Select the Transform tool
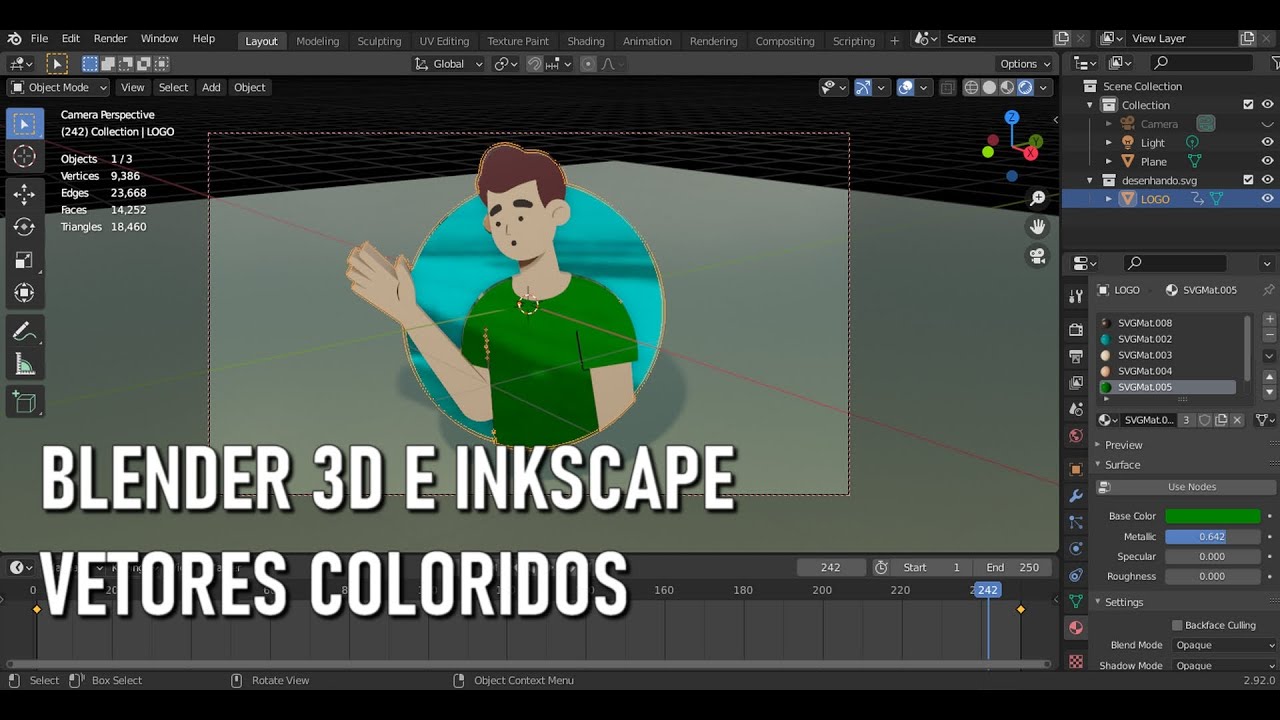1280x720 pixels. pos(24,293)
